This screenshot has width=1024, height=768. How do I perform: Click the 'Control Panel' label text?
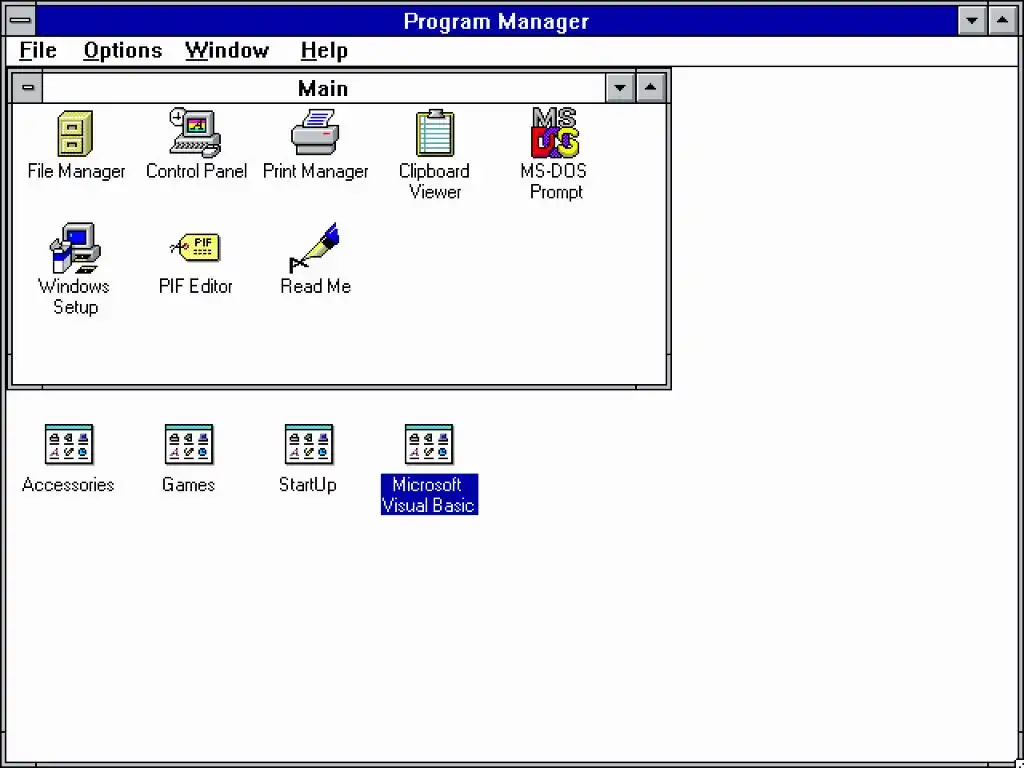tap(196, 171)
